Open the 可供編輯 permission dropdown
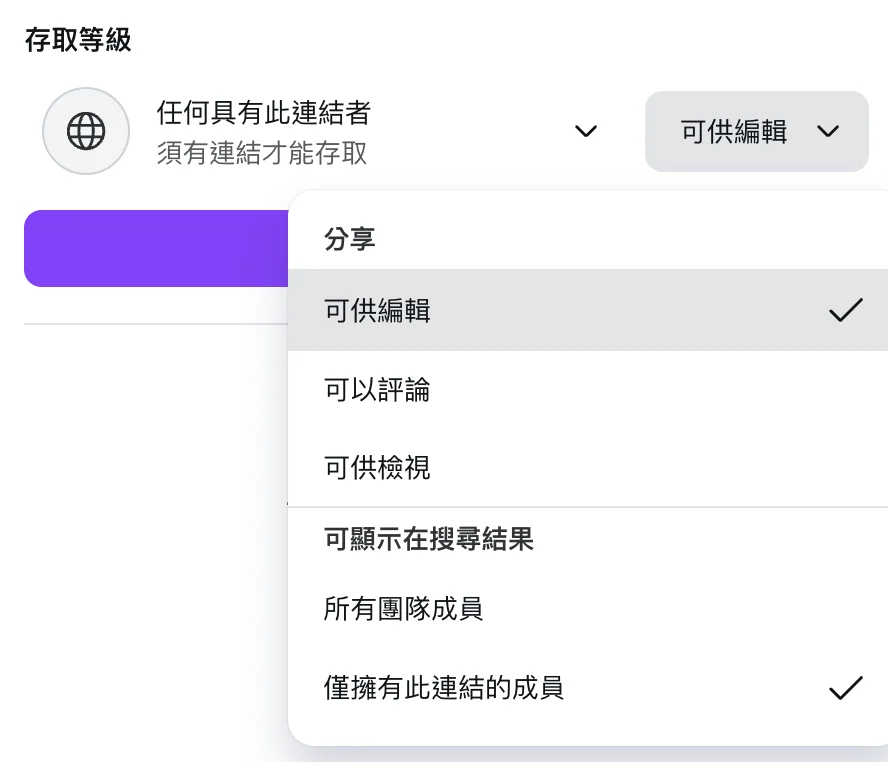This screenshot has width=888, height=762. pos(756,131)
